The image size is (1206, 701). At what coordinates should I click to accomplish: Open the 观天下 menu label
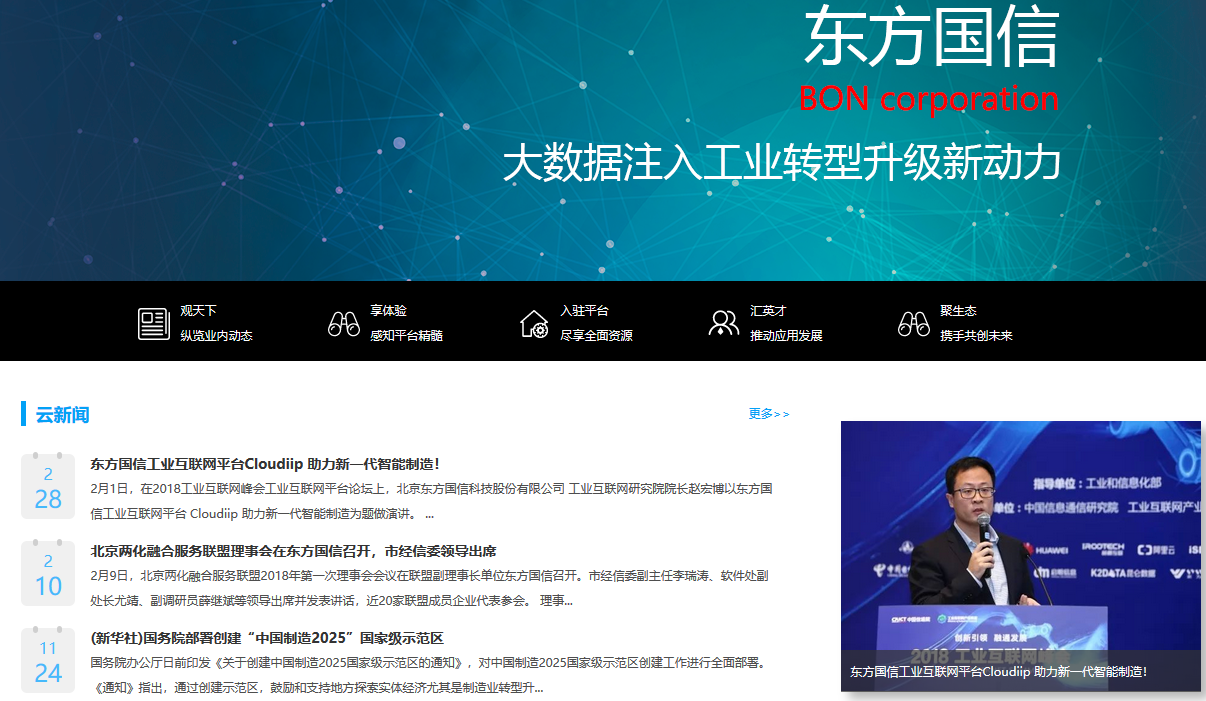click(x=198, y=311)
